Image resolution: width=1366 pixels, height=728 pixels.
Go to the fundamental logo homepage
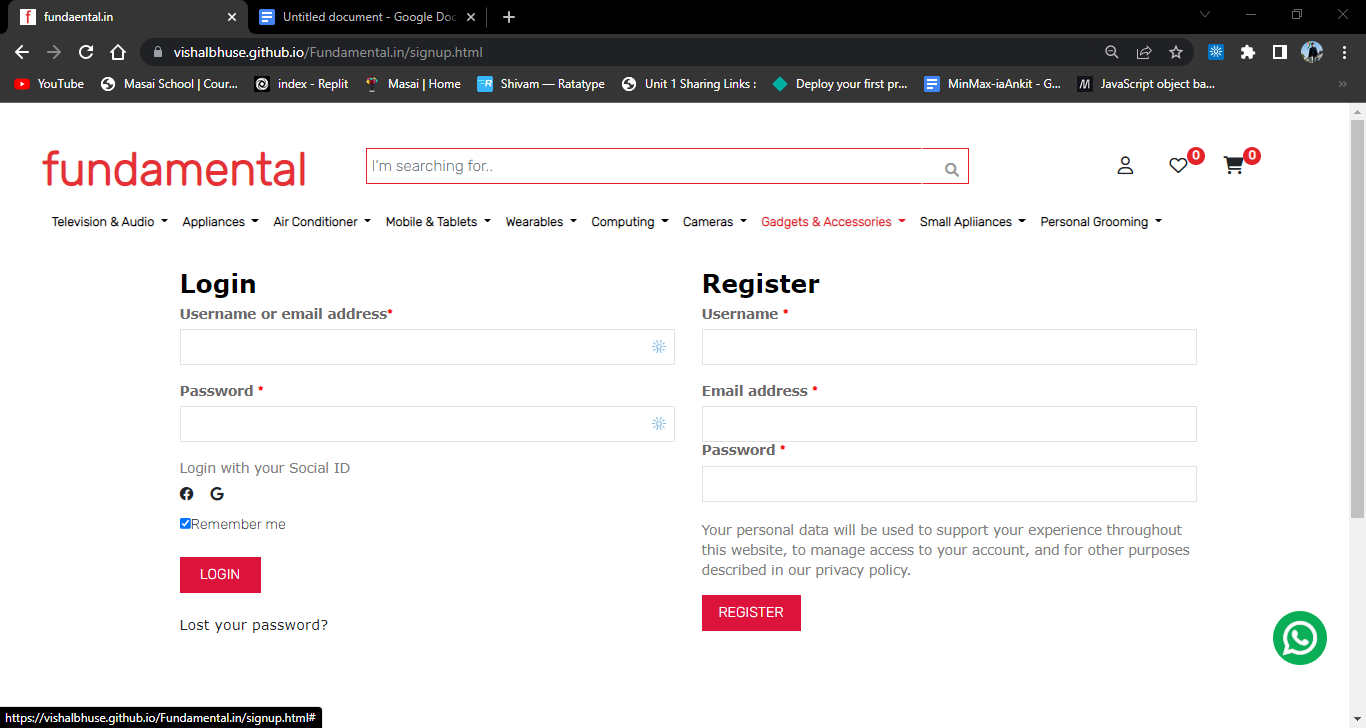174,169
